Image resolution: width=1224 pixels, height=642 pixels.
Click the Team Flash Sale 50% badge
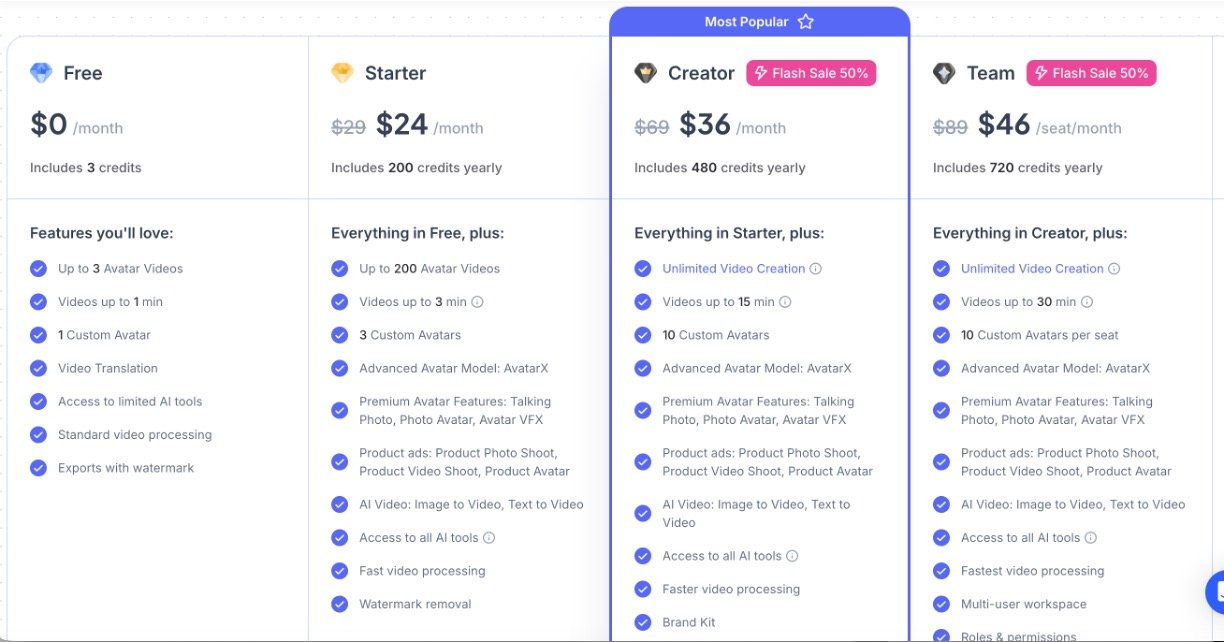pyautogui.click(x=1091, y=73)
